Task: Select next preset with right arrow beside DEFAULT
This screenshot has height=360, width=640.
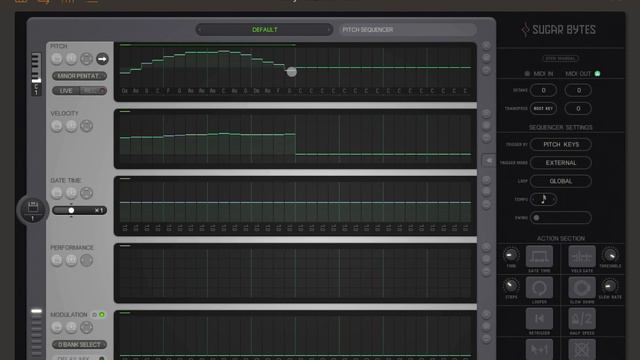Action: click(x=329, y=30)
